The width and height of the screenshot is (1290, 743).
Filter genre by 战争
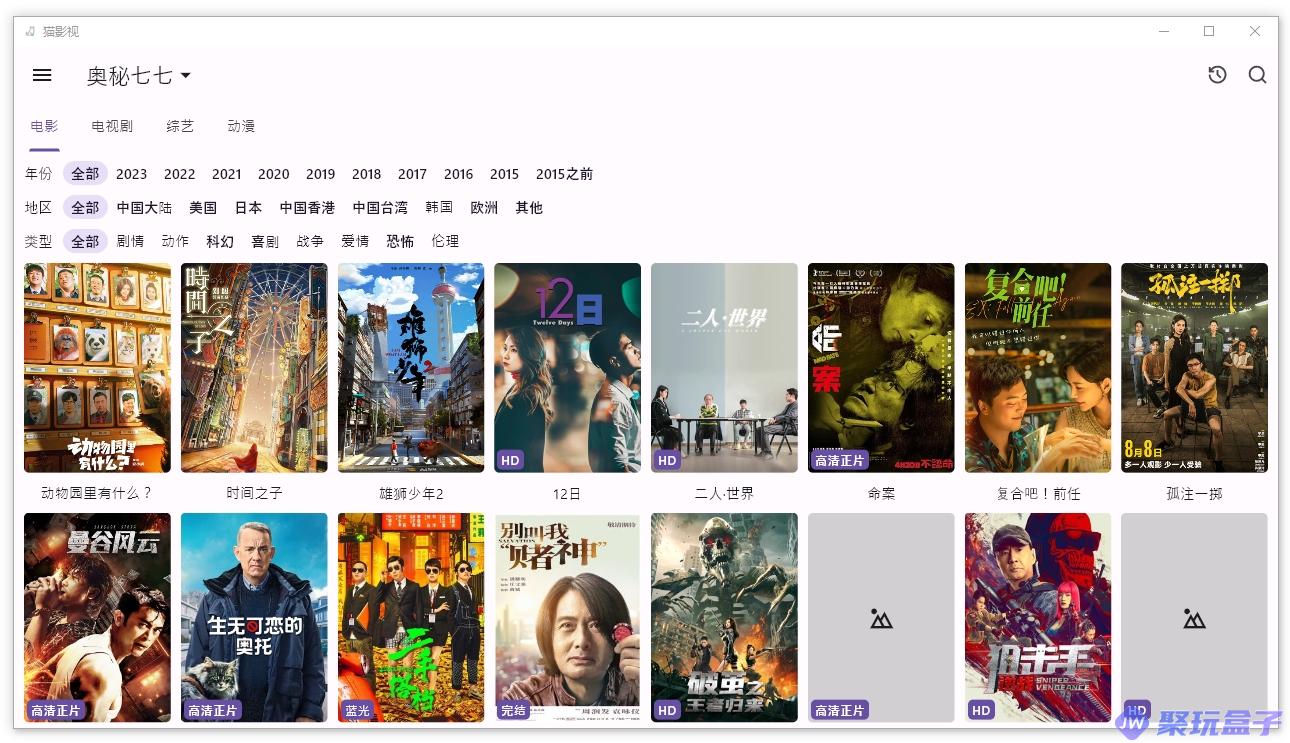coord(310,241)
